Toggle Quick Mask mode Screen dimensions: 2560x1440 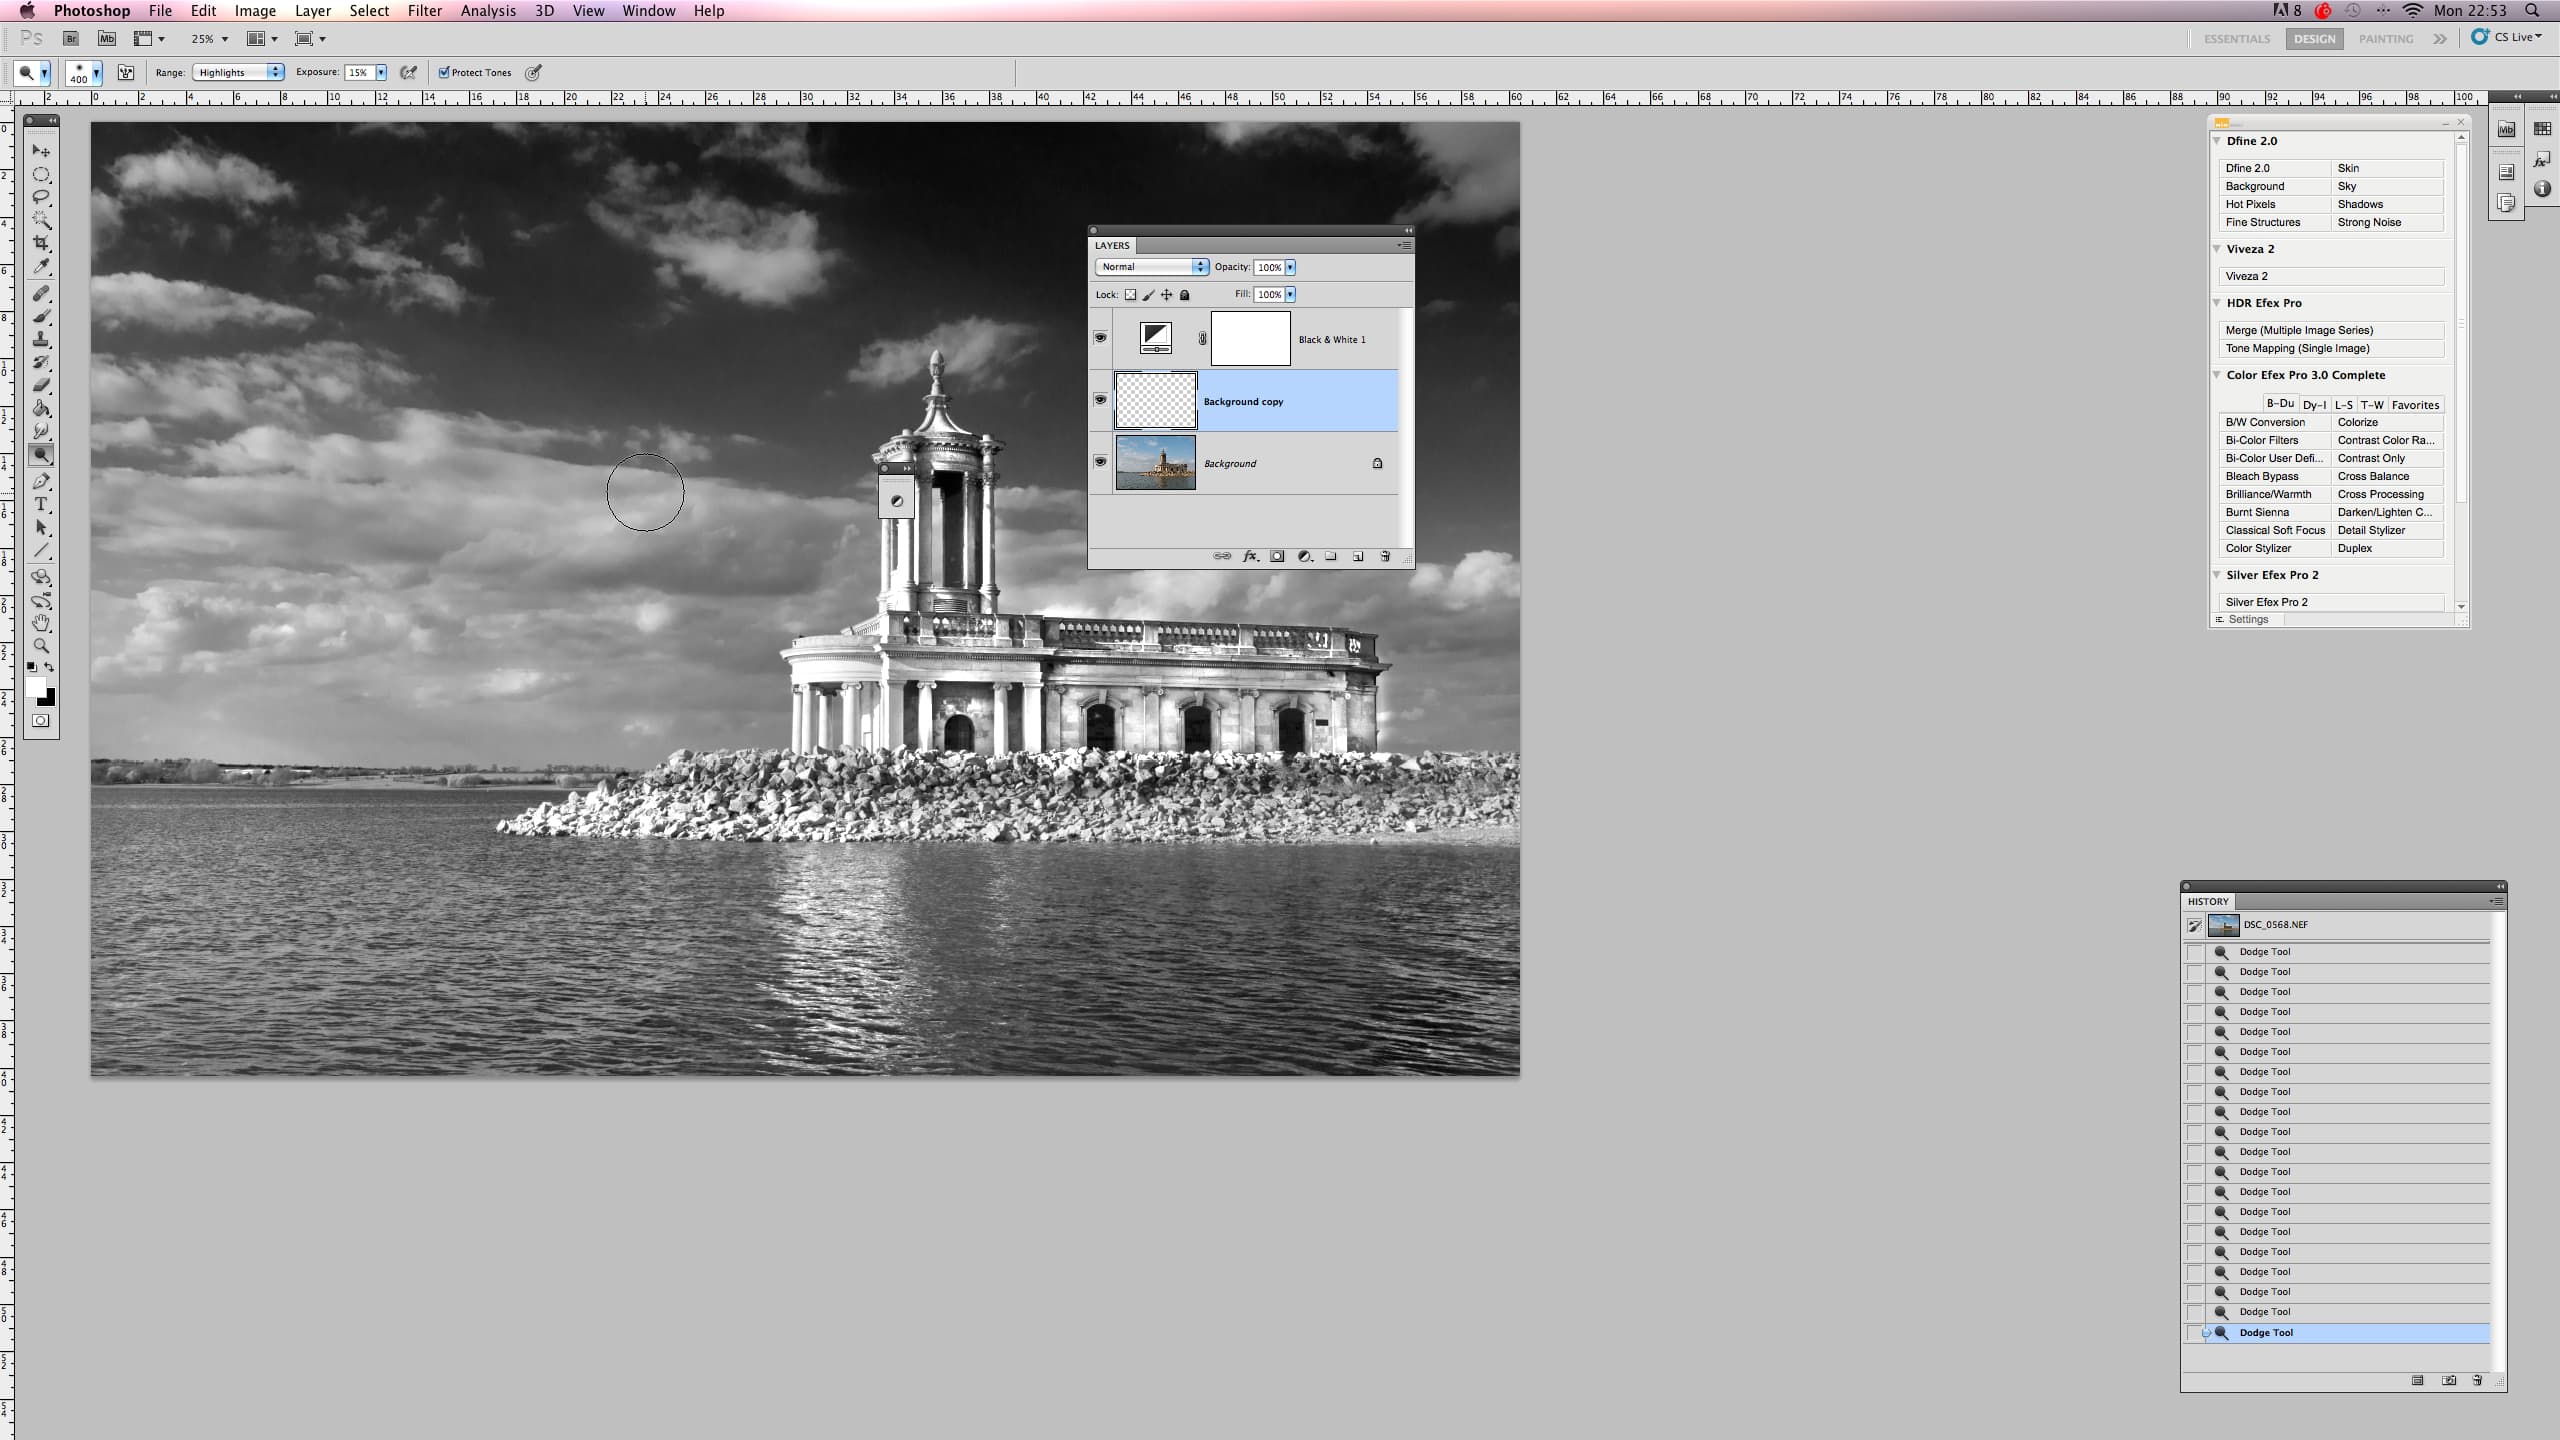(41, 721)
